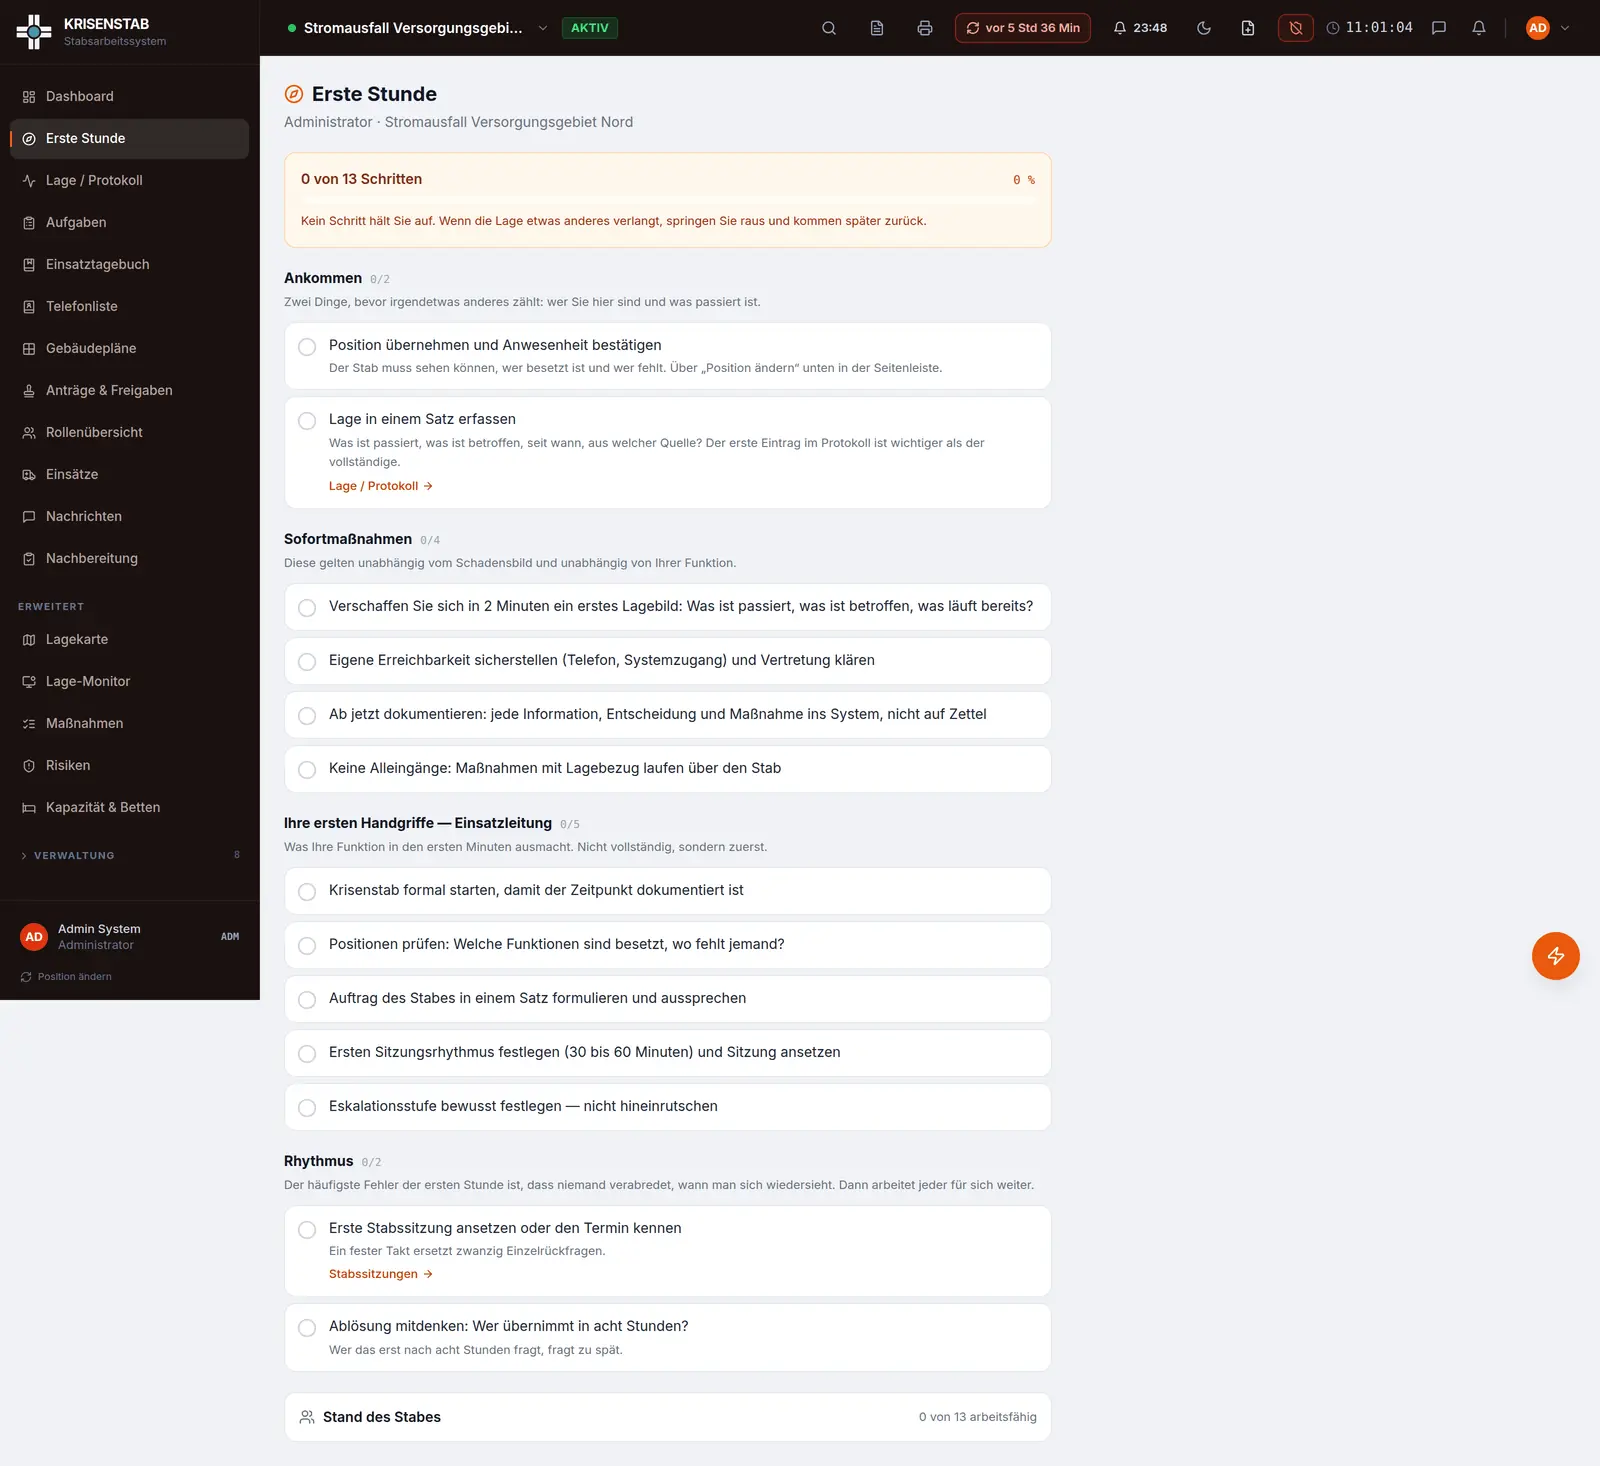Open Telefonliste in the sidebar
The width and height of the screenshot is (1600, 1466).
pyautogui.click(x=129, y=307)
